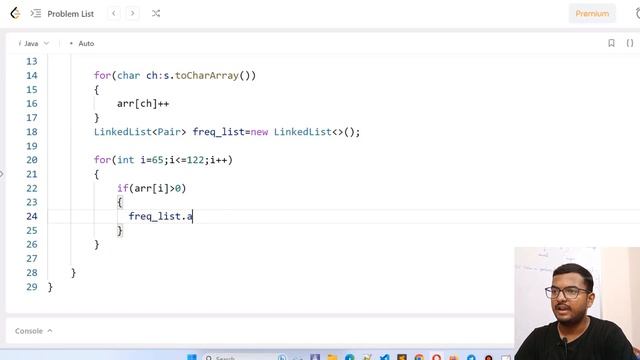Click line number 18 in the gutter
The height and width of the screenshot is (360, 640).
tap(32, 132)
